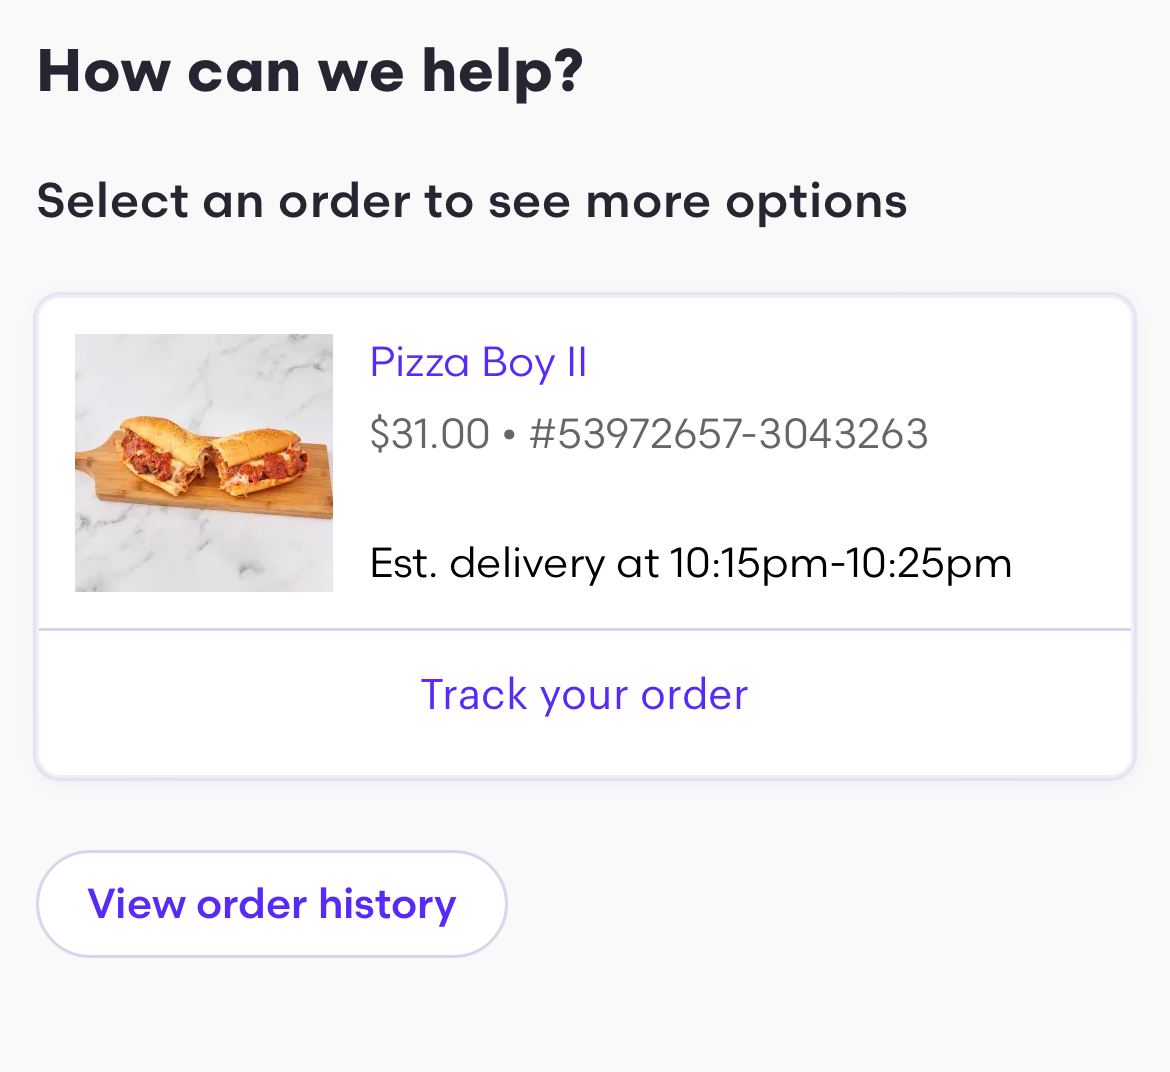Click the word "View" on the history button
1170x1072 pixels.
(136, 904)
